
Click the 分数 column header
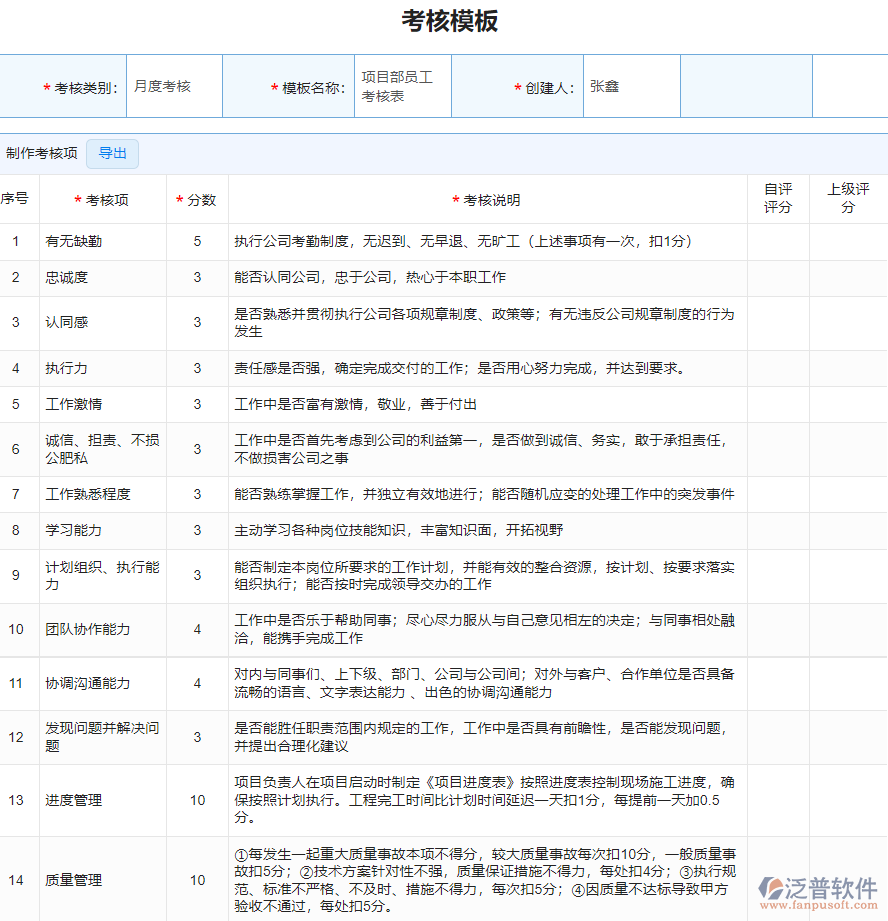tap(196, 199)
